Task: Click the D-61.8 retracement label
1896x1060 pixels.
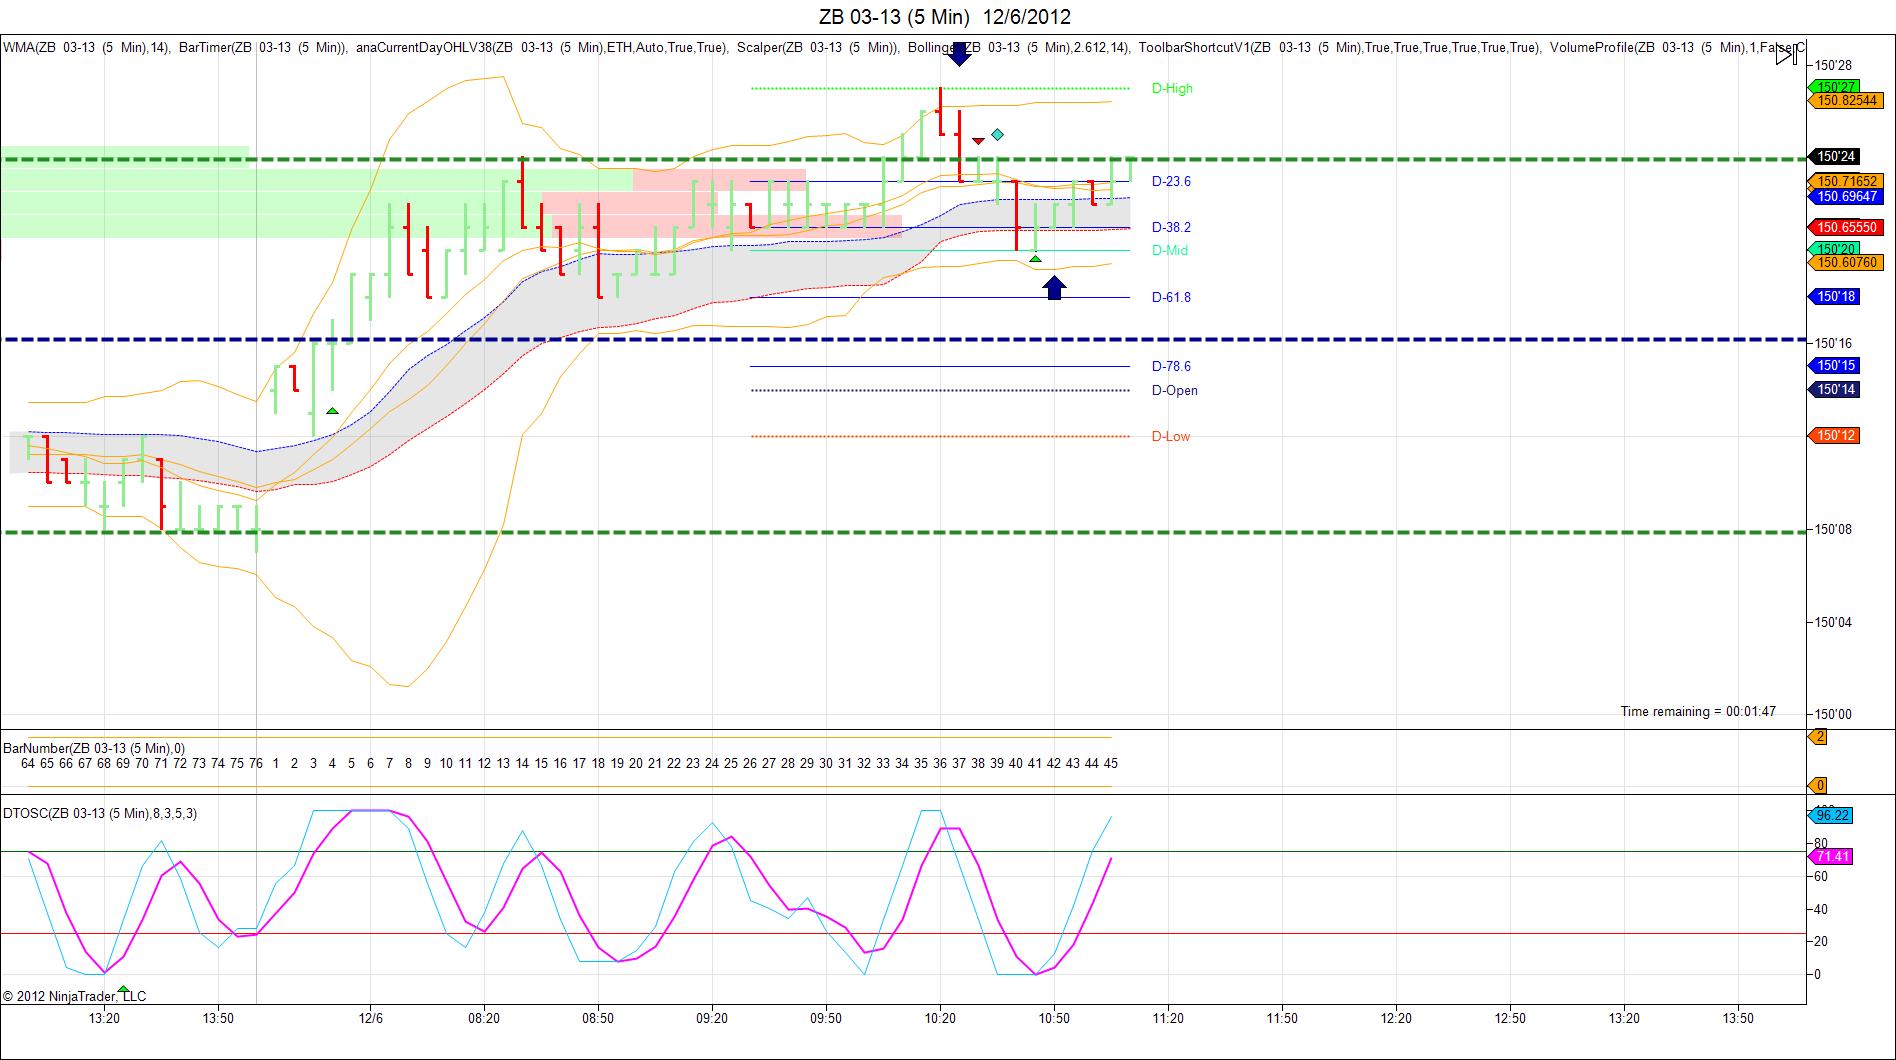Action: pyautogui.click(x=1171, y=297)
